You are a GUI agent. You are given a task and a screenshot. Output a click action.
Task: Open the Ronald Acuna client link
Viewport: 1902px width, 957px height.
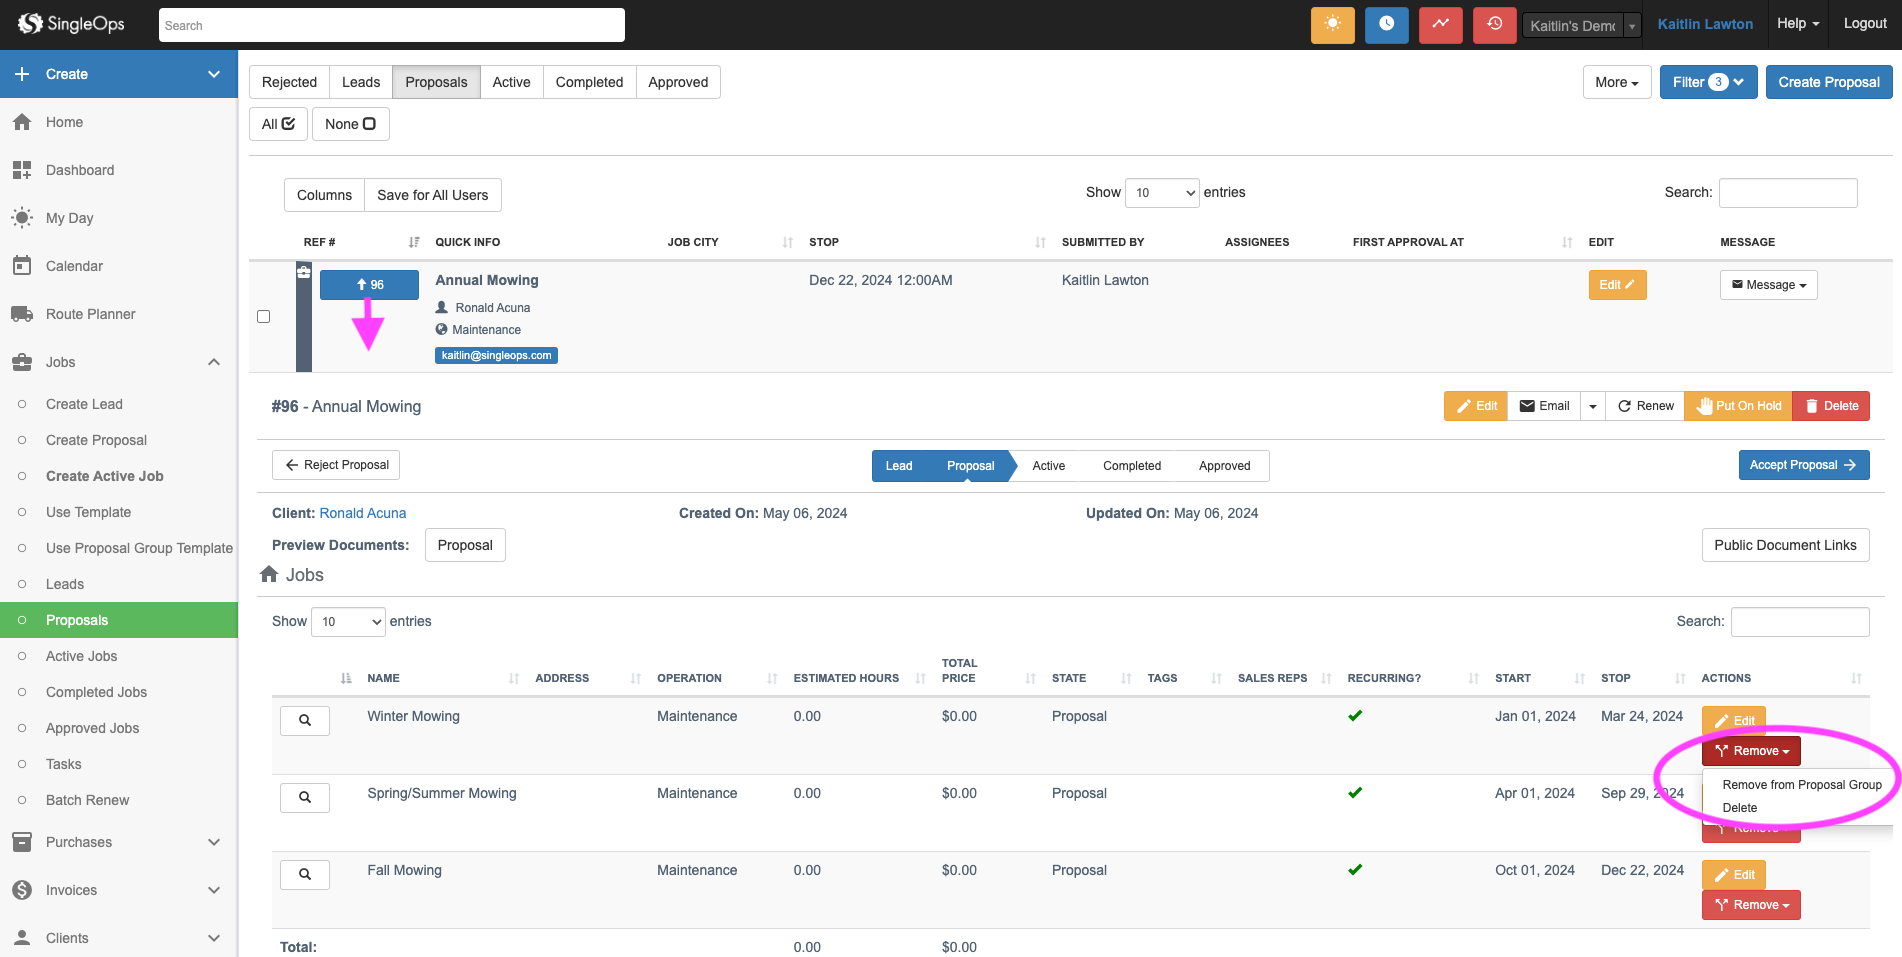(x=363, y=513)
